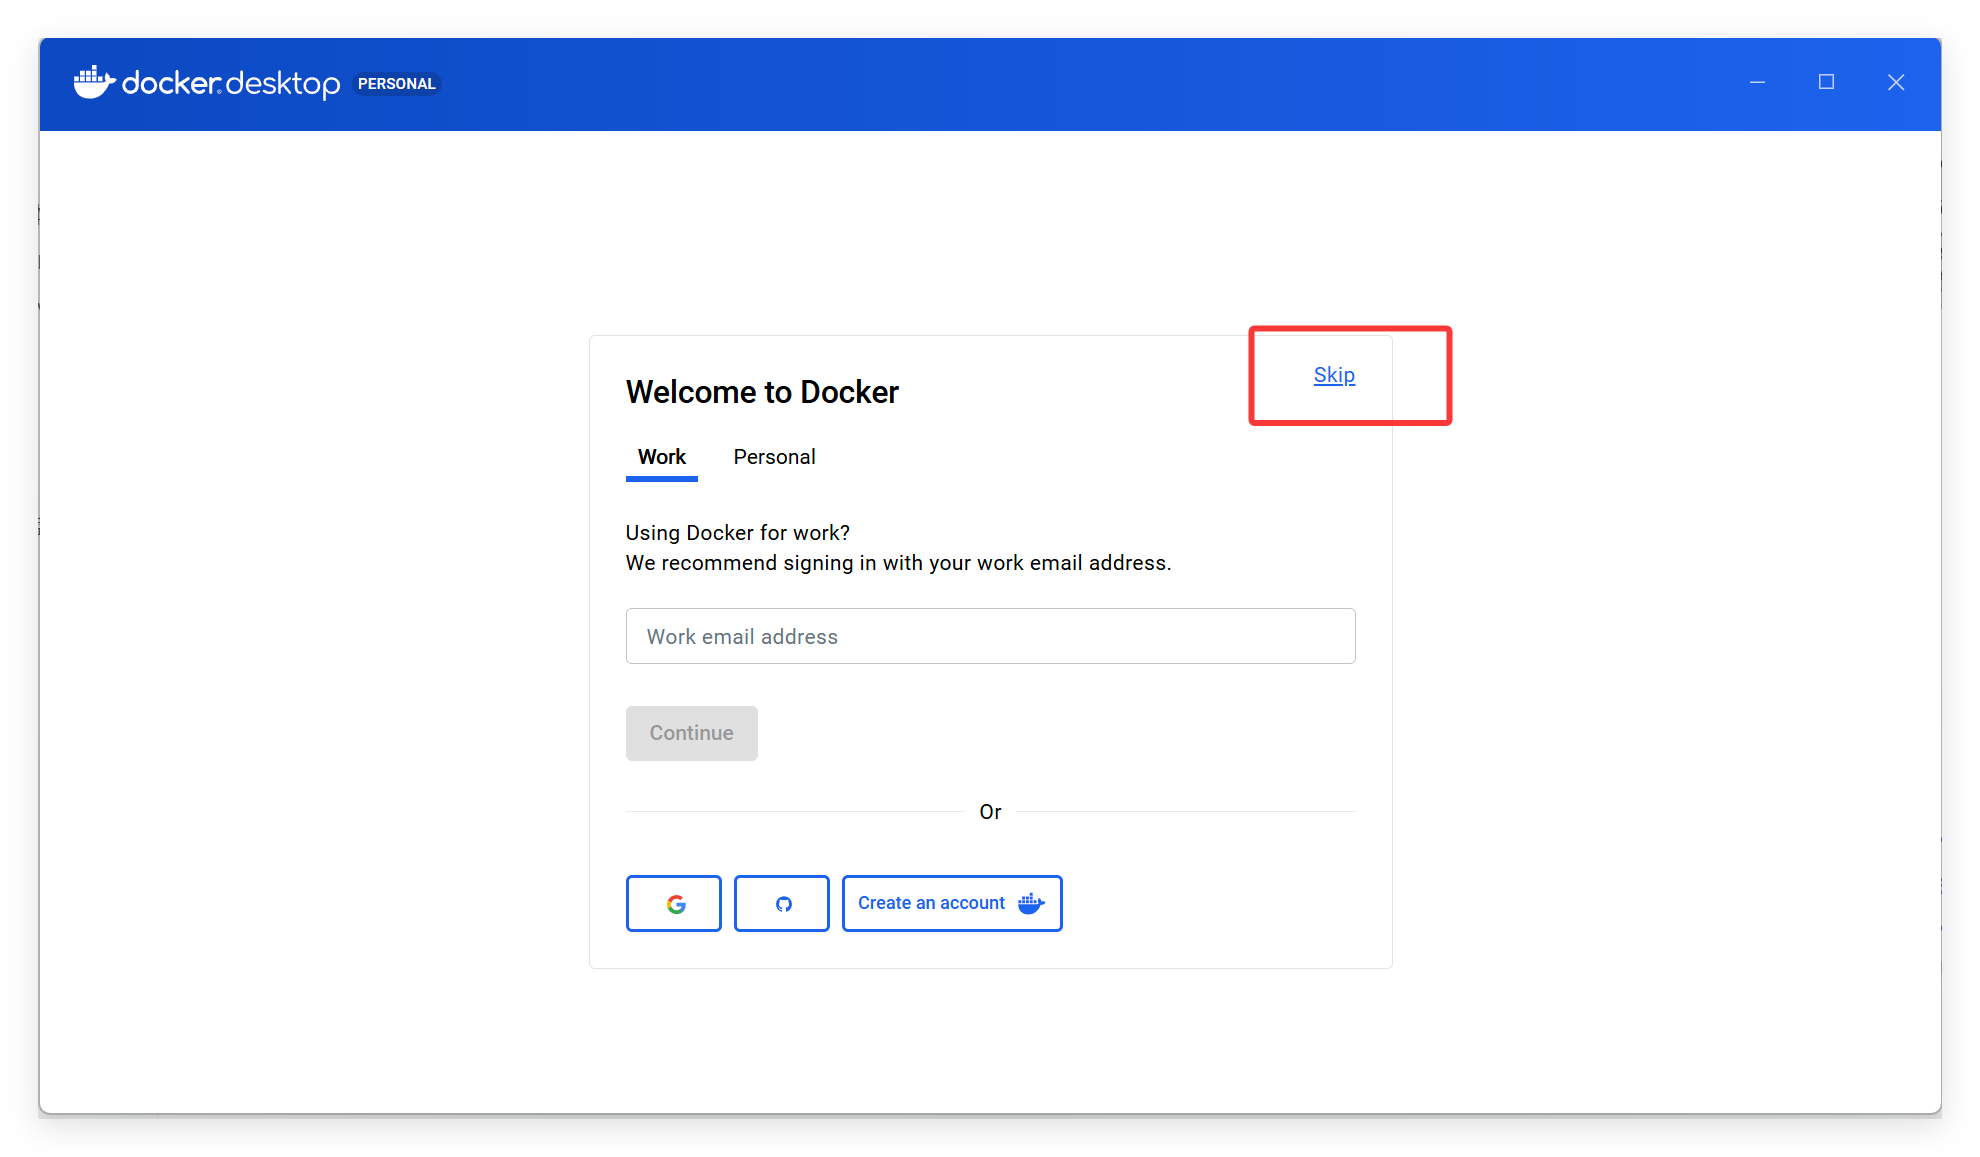Minimize the Docker Desktop window
This screenshot has width=1980, height=1157.
coord(1757,83)
